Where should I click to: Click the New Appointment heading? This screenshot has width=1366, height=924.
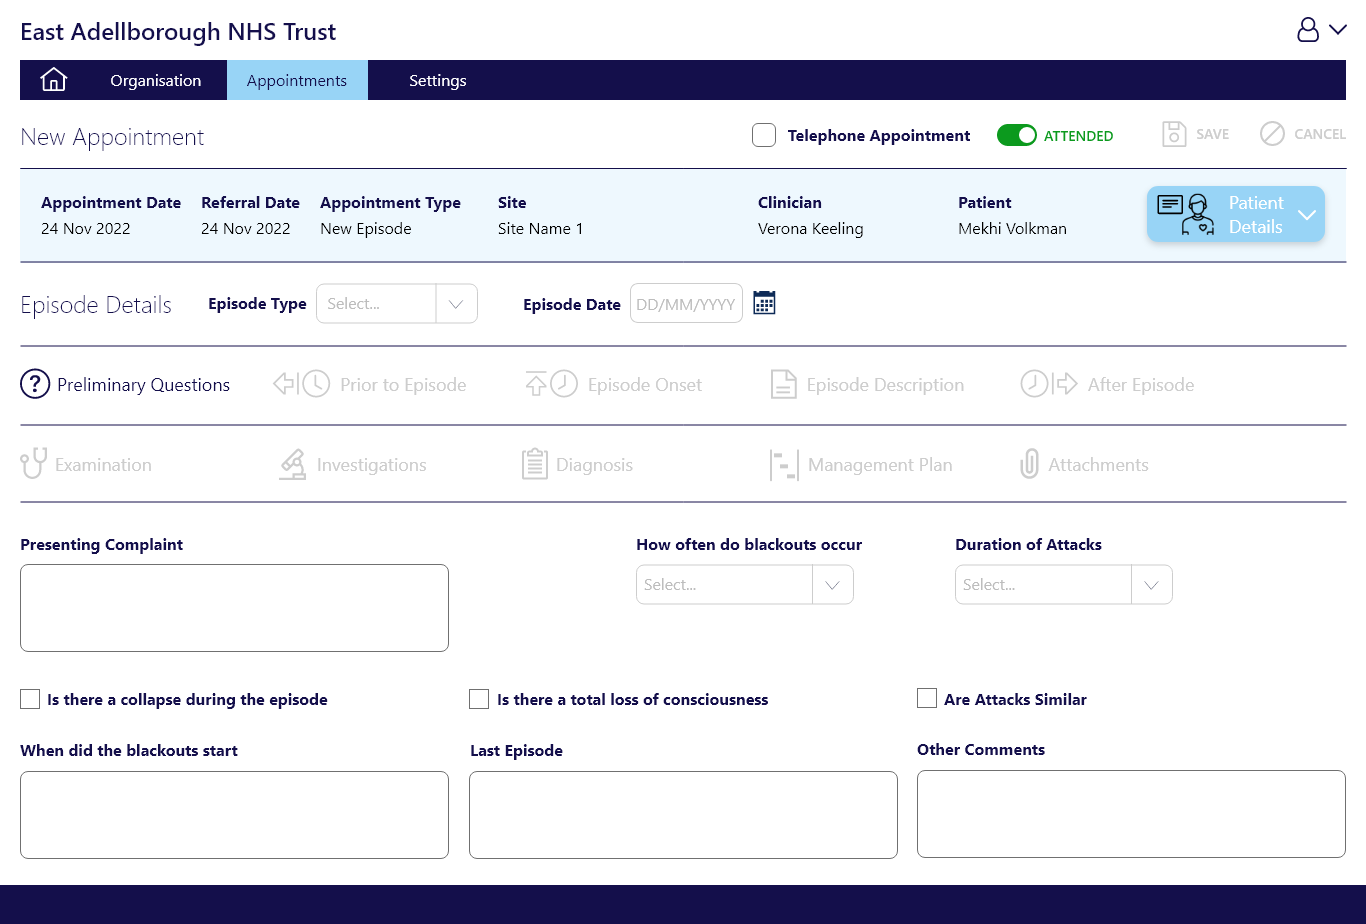(x=112, y=137)
